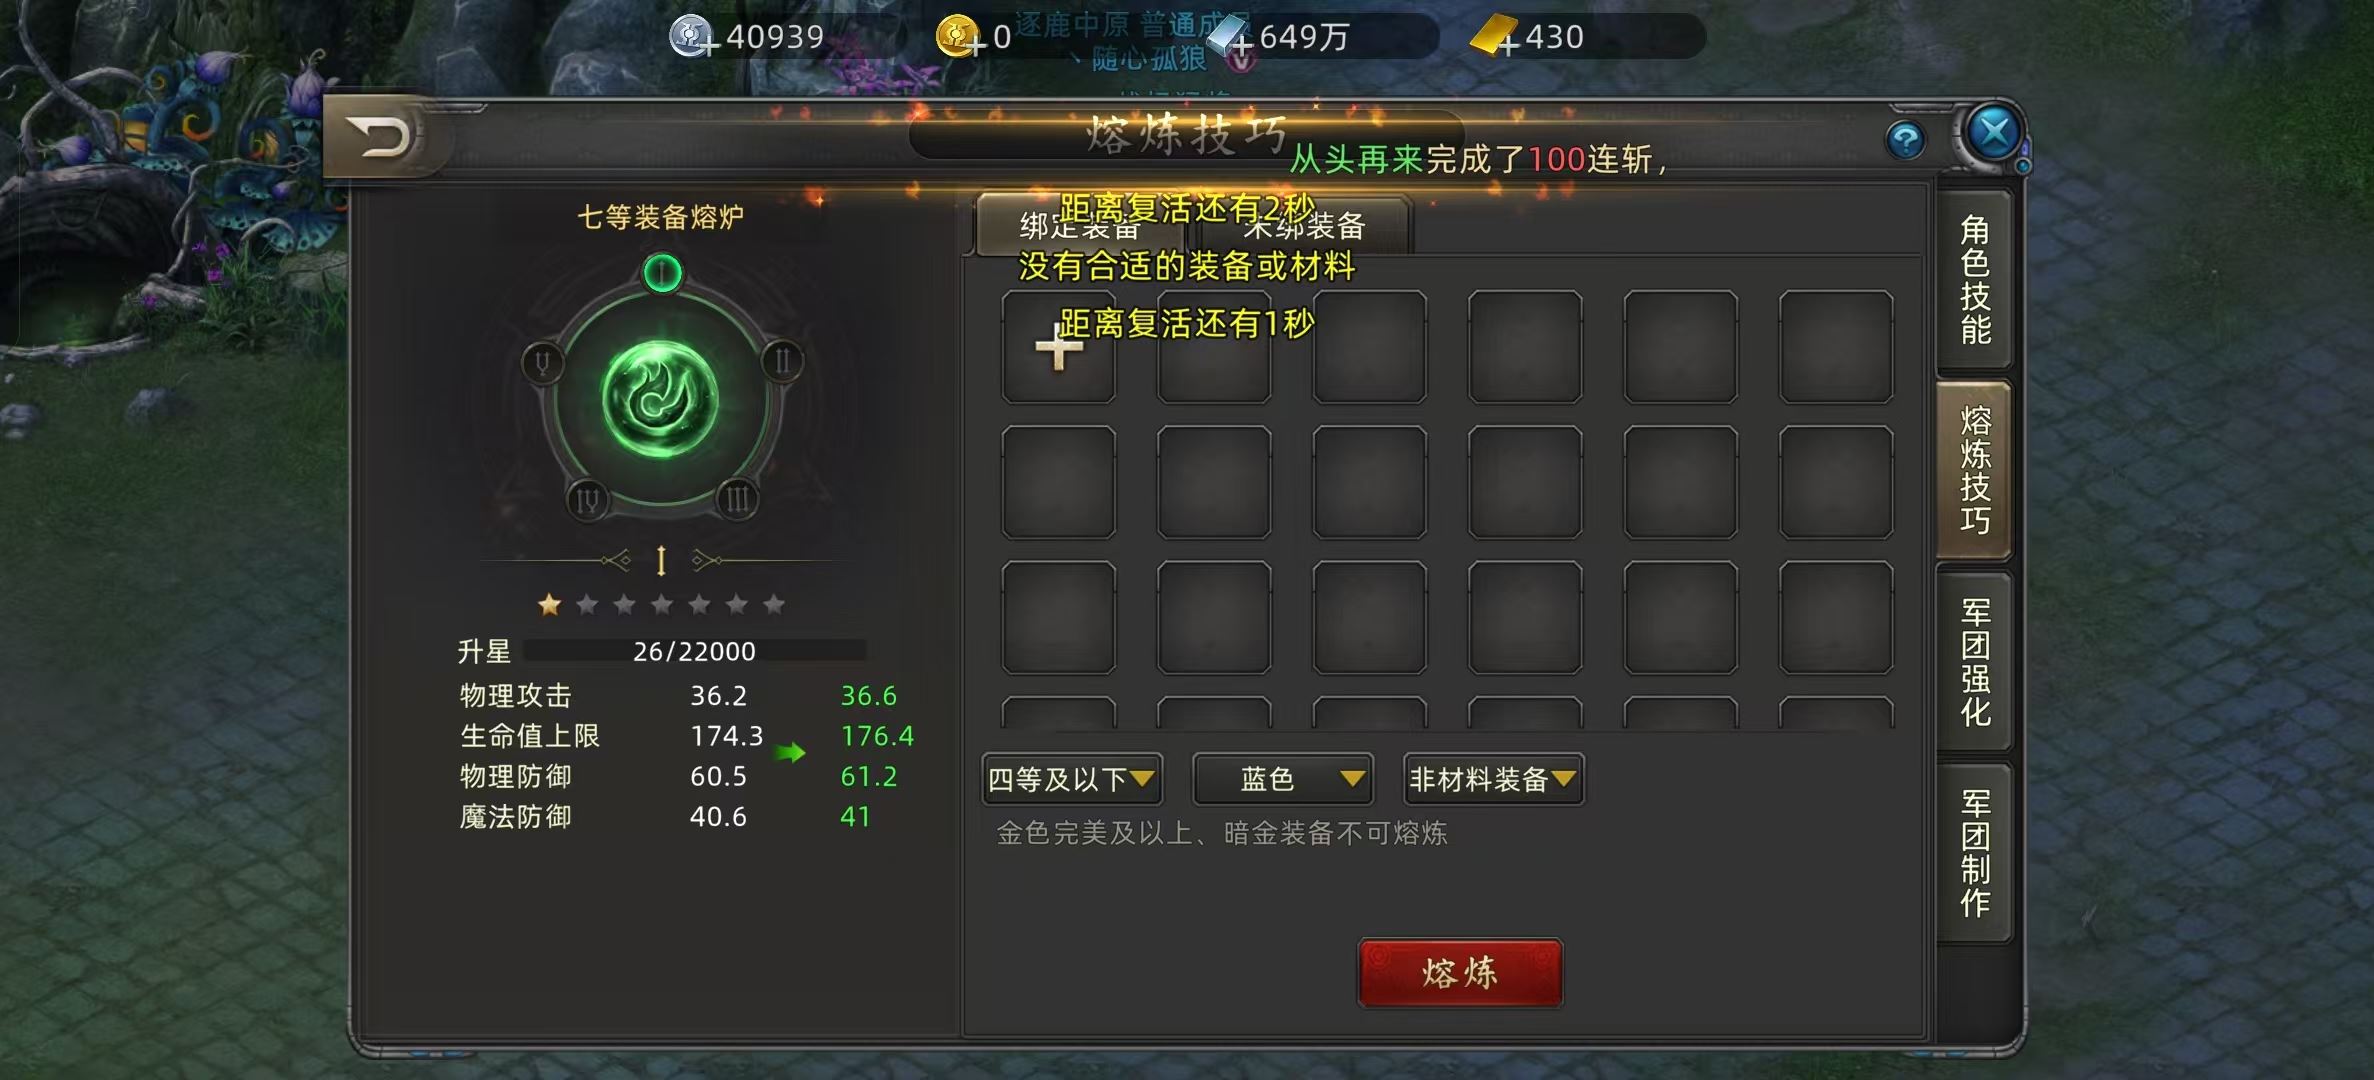The height and width of the screenshot is (1080, 2374).
Task: Switch to the 未绑装备 tab
Action: pyautogui.click(x=1304, y=225)
